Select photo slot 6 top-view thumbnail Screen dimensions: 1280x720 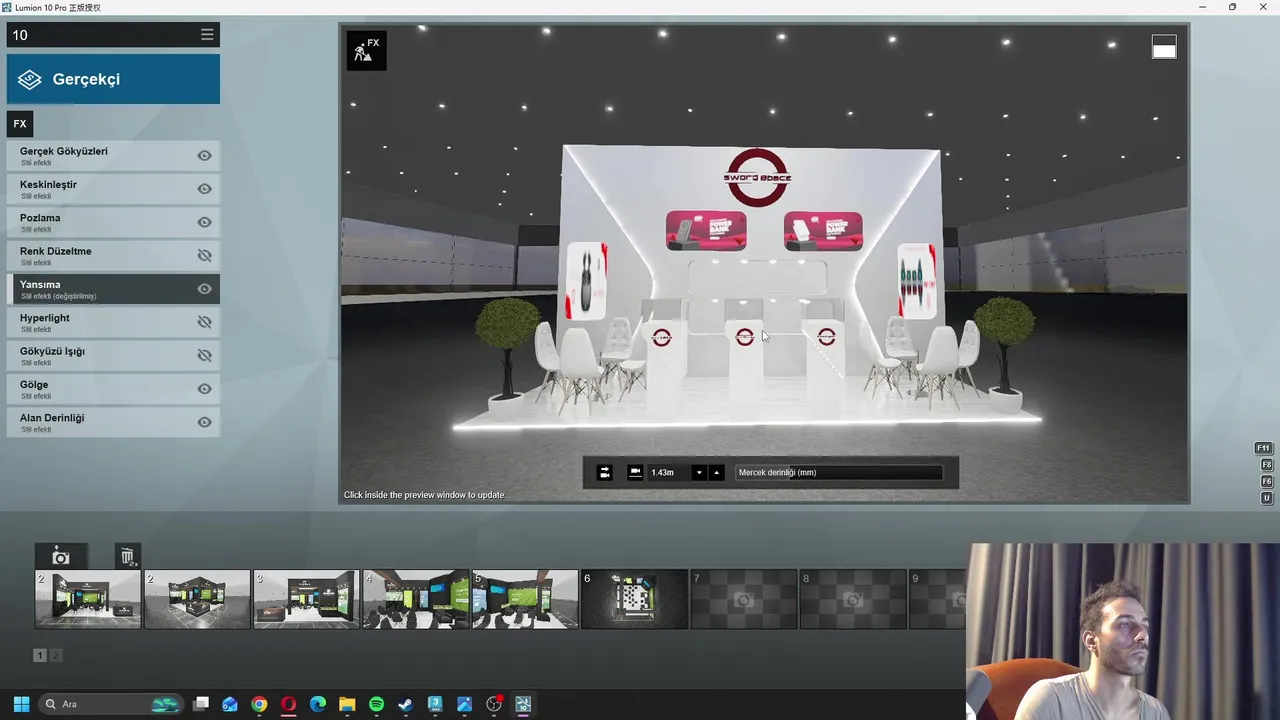tap(634, 599)
